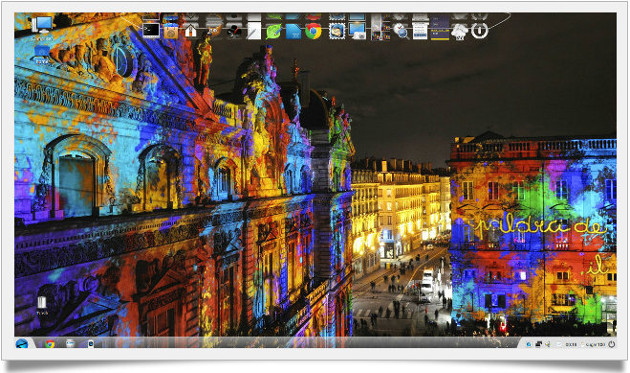Open the monitor display dock icon
The image size is (630, 373).
pos(357,31)
